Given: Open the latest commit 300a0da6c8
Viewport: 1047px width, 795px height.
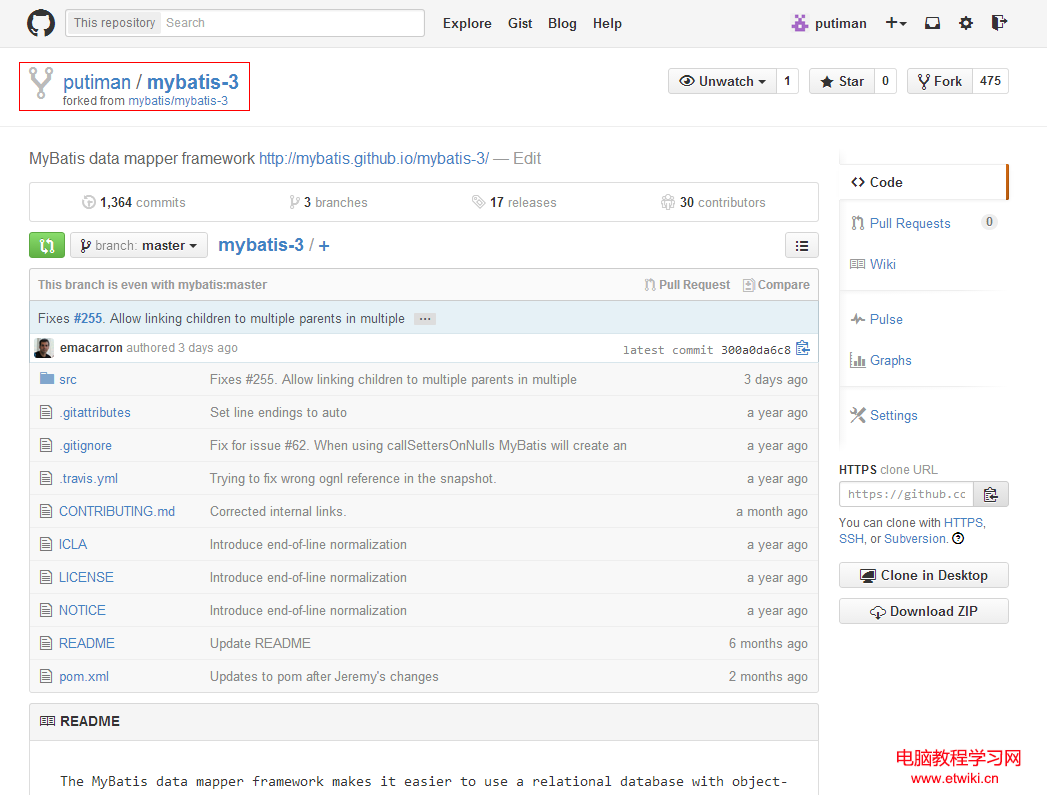Looking at the screenshot, I should 755,350.
